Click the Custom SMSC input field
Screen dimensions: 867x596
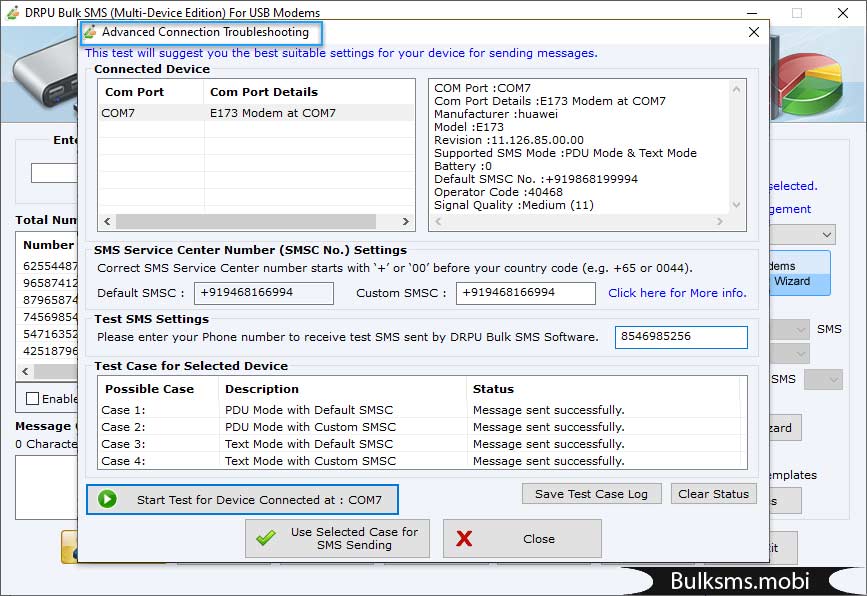525,293
